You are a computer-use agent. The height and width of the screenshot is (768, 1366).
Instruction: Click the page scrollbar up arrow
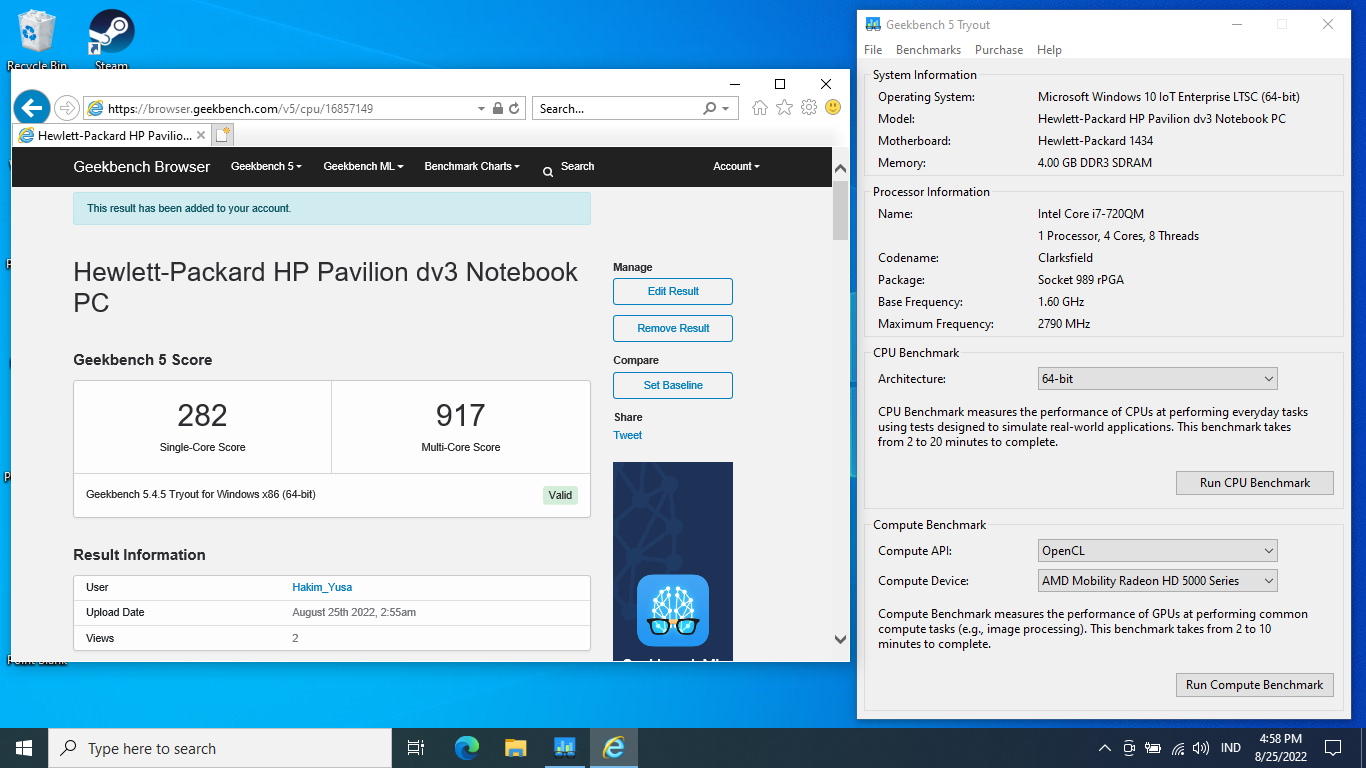(x=840, y=169)
